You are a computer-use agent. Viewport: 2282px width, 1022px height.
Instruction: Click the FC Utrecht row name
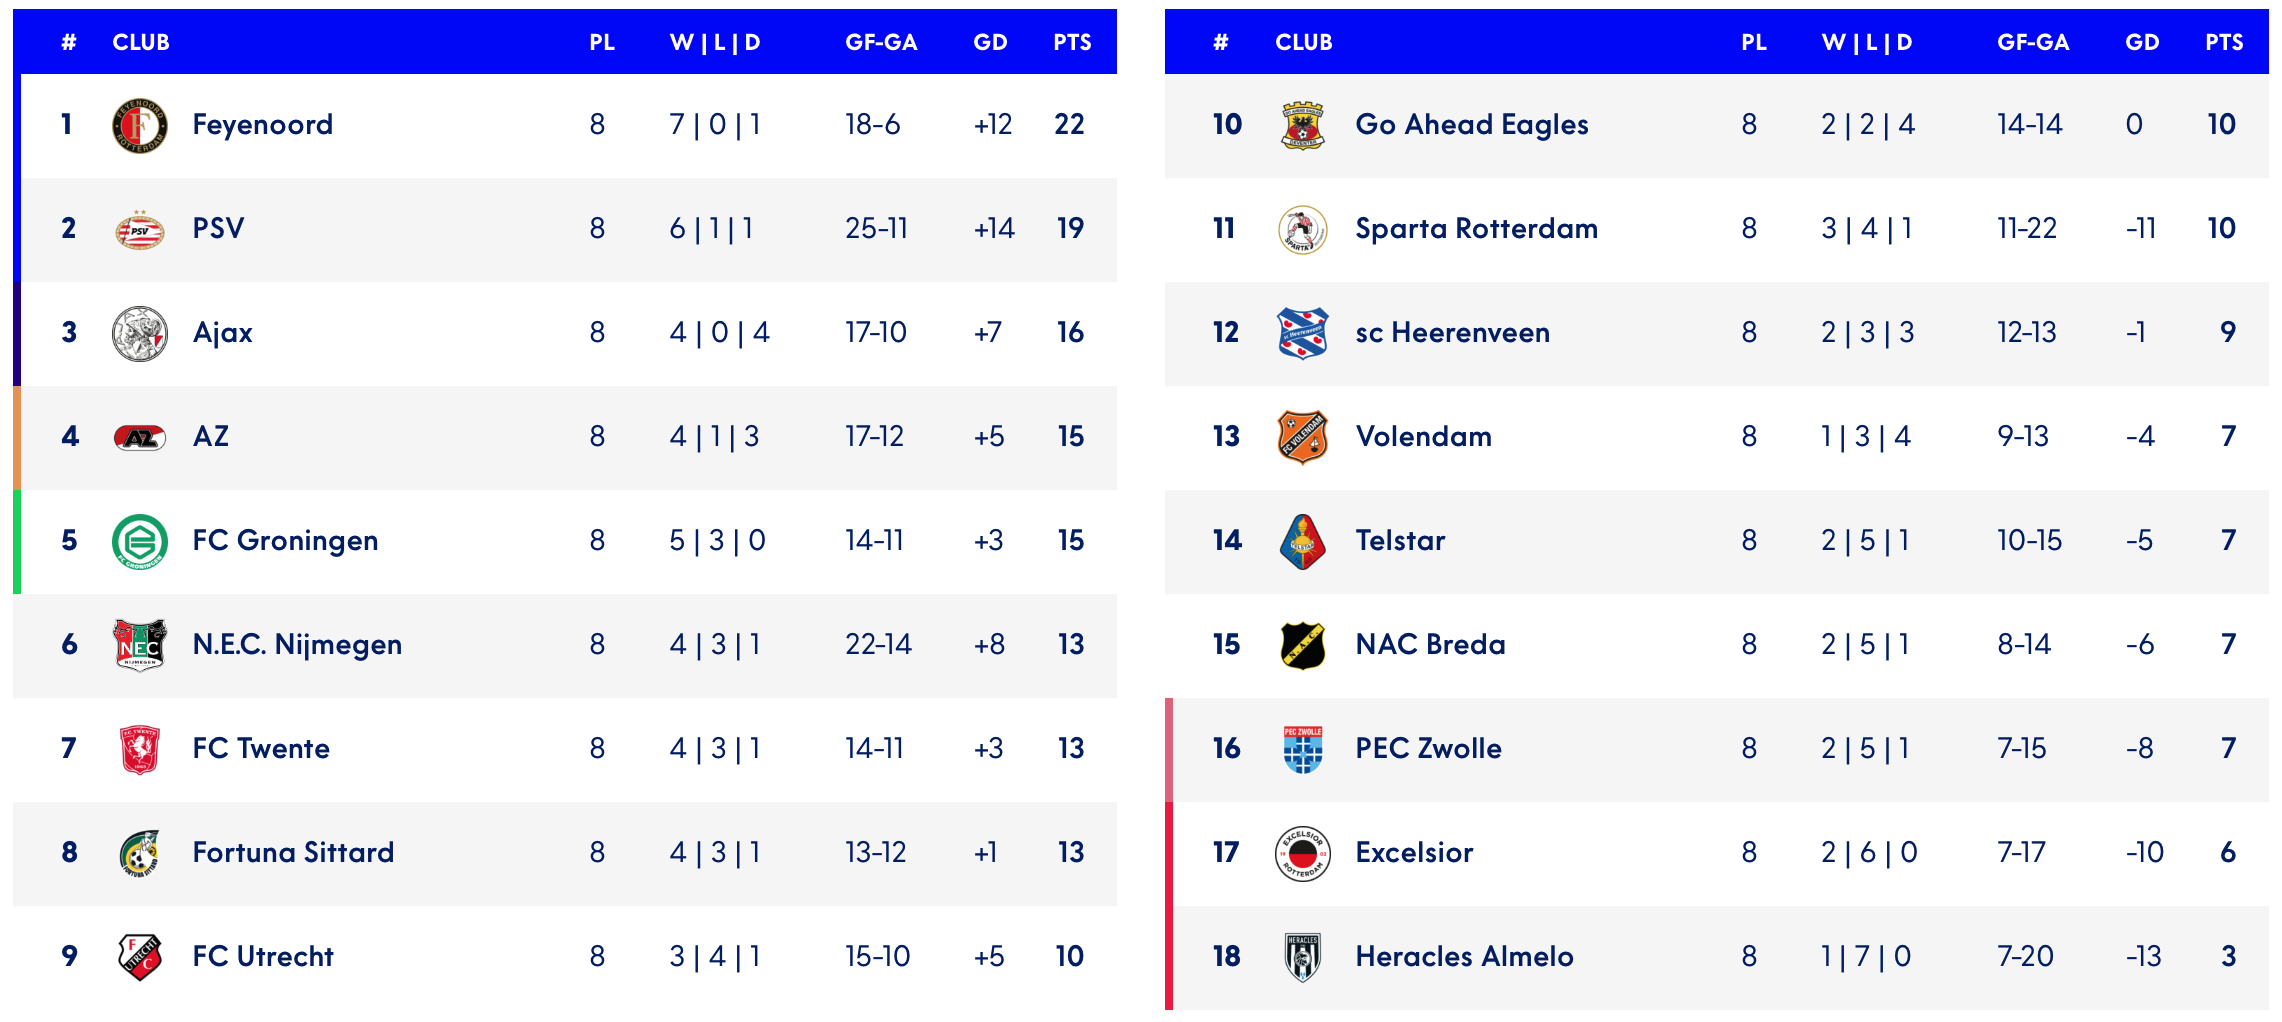263,957
